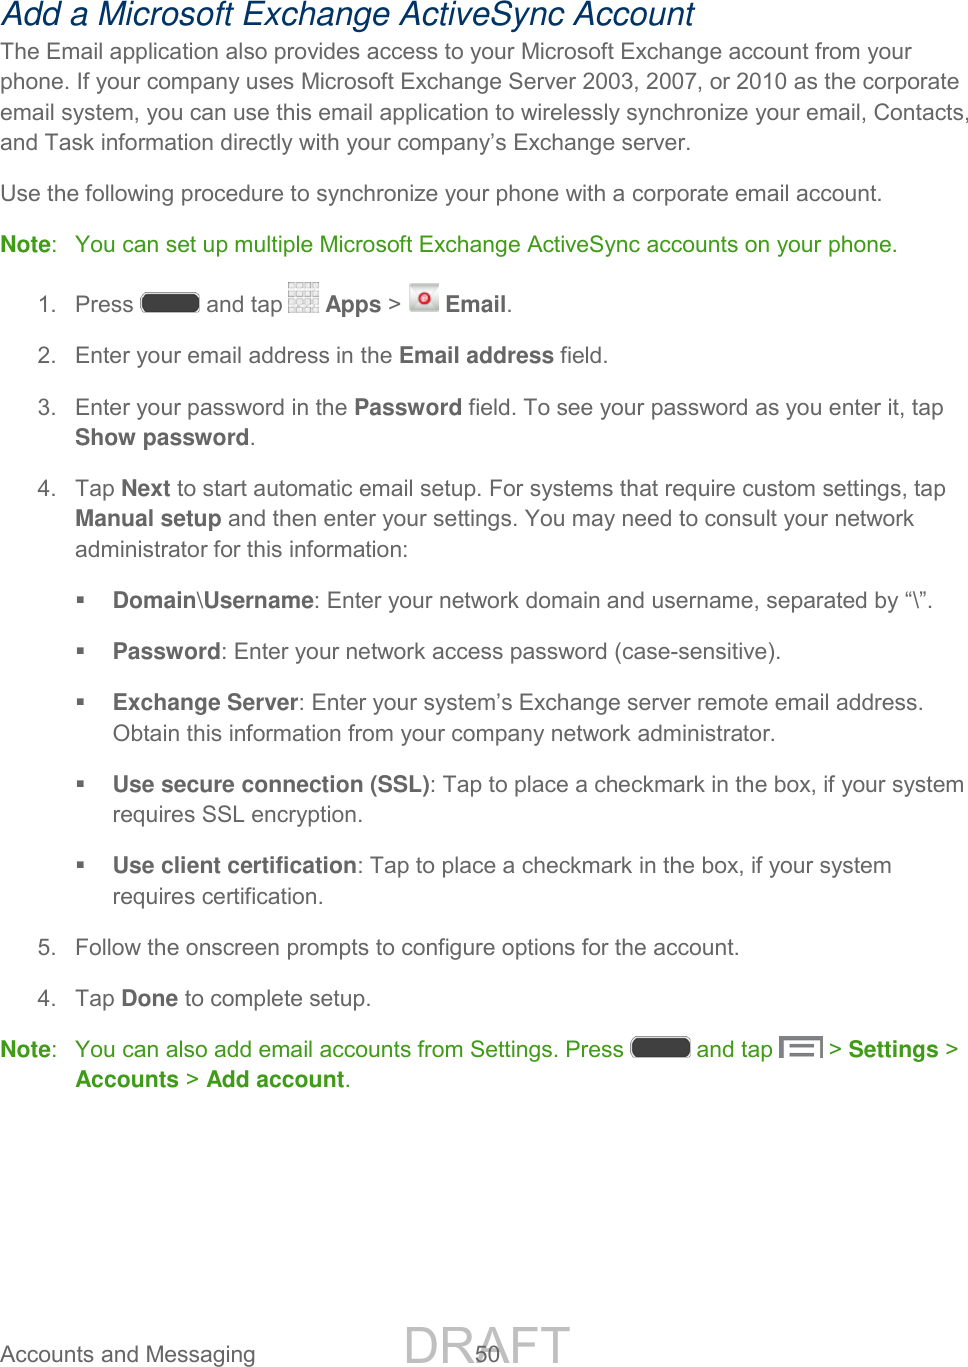Click the page title about Exchange ActiveSync Account
Screen dimensions: 968x1367
pos(347,15)
